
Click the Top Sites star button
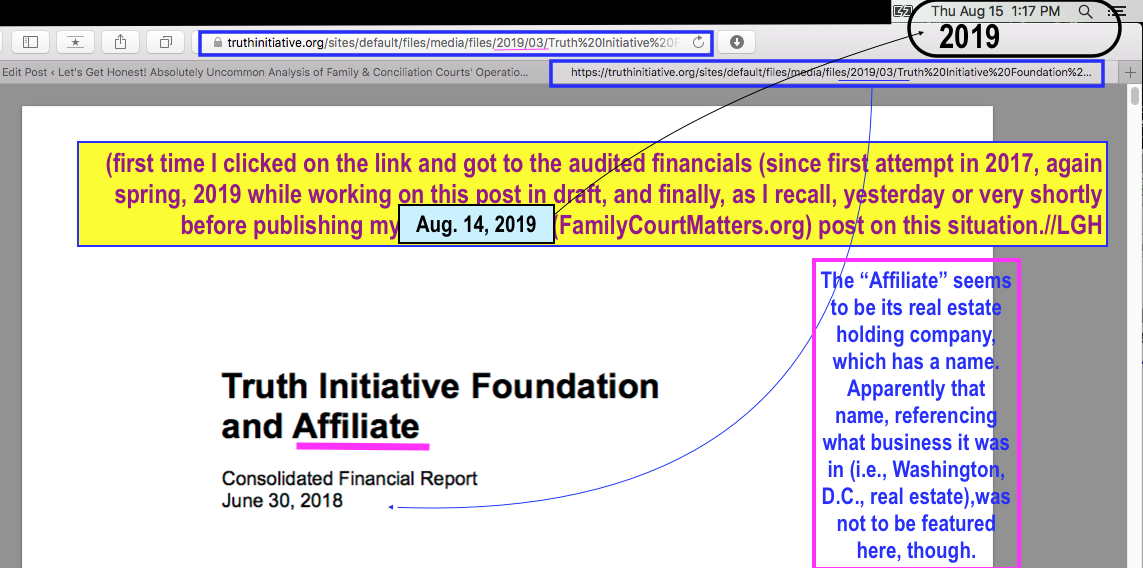click(x=75, y=42)
